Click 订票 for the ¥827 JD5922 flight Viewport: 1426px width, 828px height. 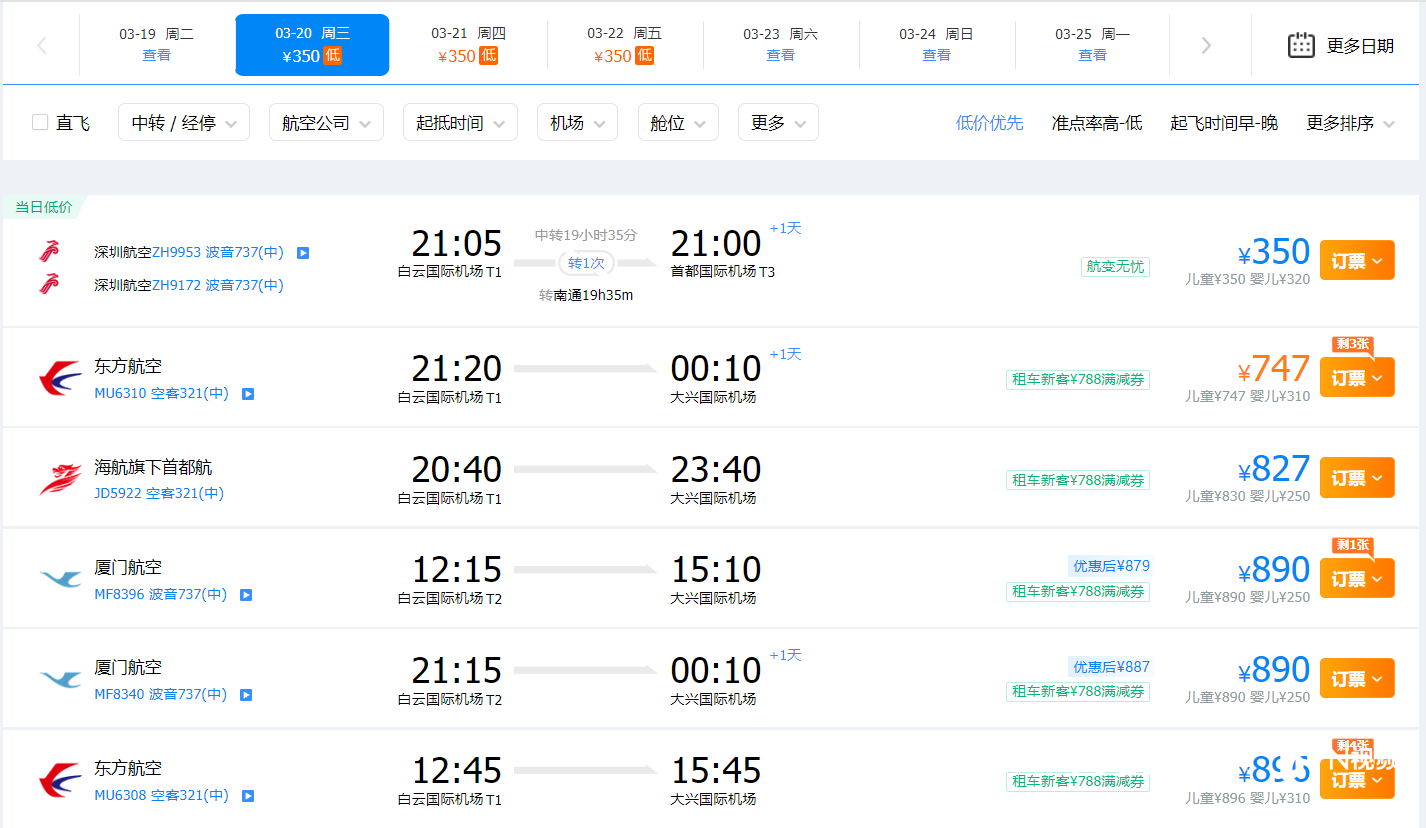[x=1356, y=478]
